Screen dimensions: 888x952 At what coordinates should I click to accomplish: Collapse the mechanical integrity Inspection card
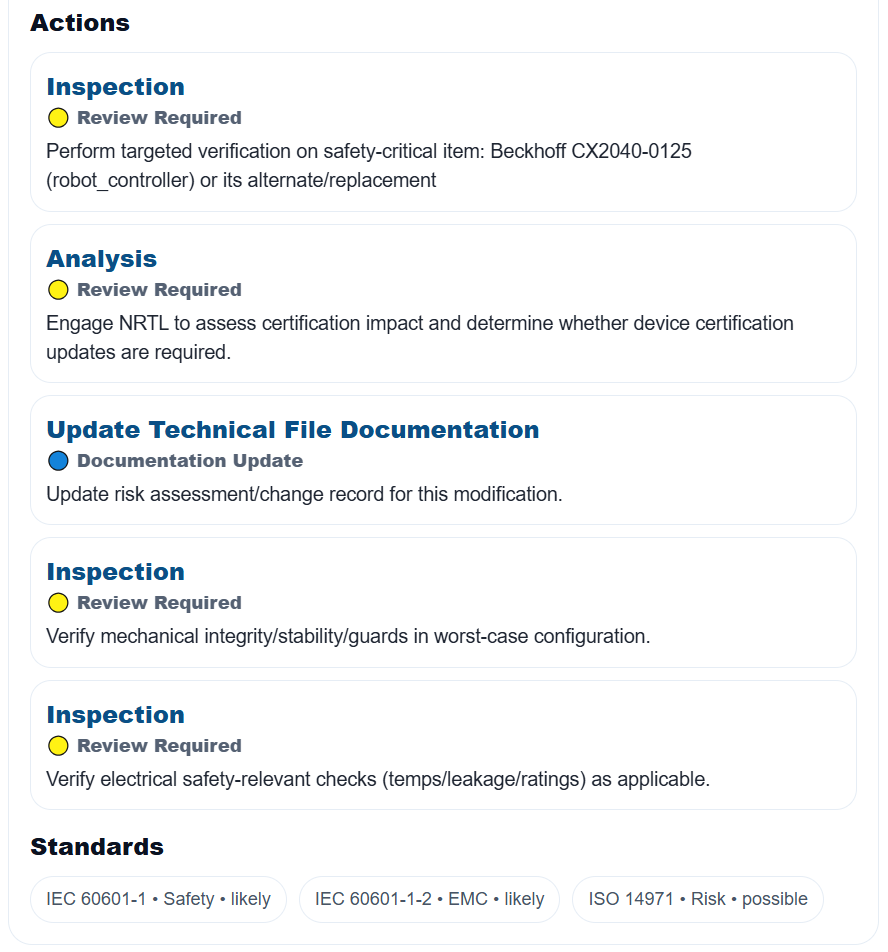tap(115, 571)
